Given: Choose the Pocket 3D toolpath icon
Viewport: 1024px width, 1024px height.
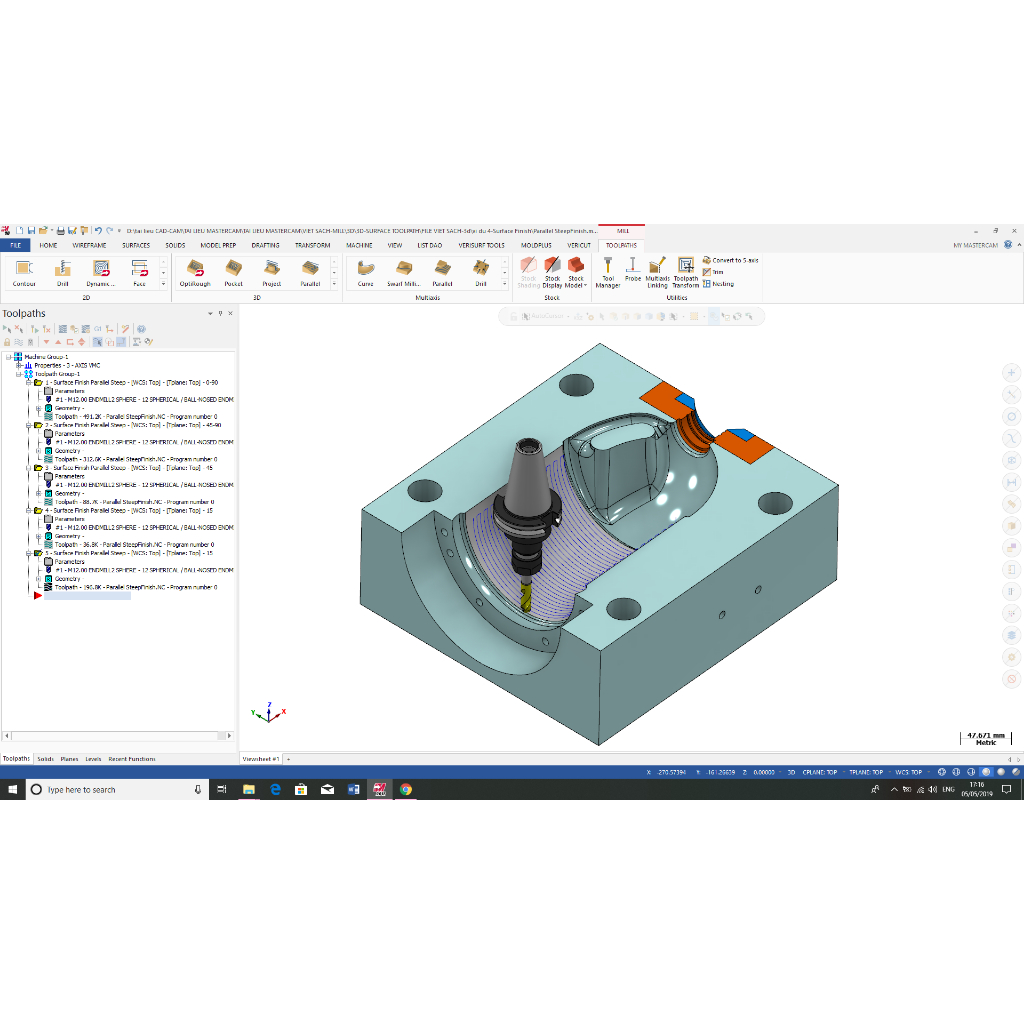Looking at the screenshot, I should [233, 272].
